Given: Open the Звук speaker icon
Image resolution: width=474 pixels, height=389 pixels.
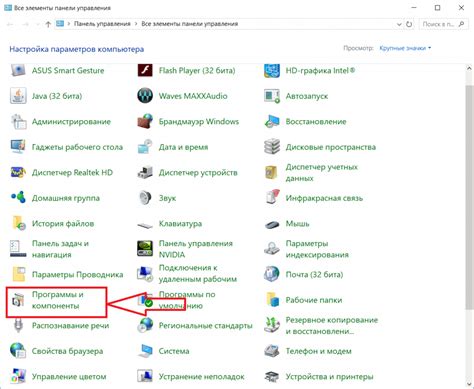Looking at the screenshot, I should (x=145, y=198).
